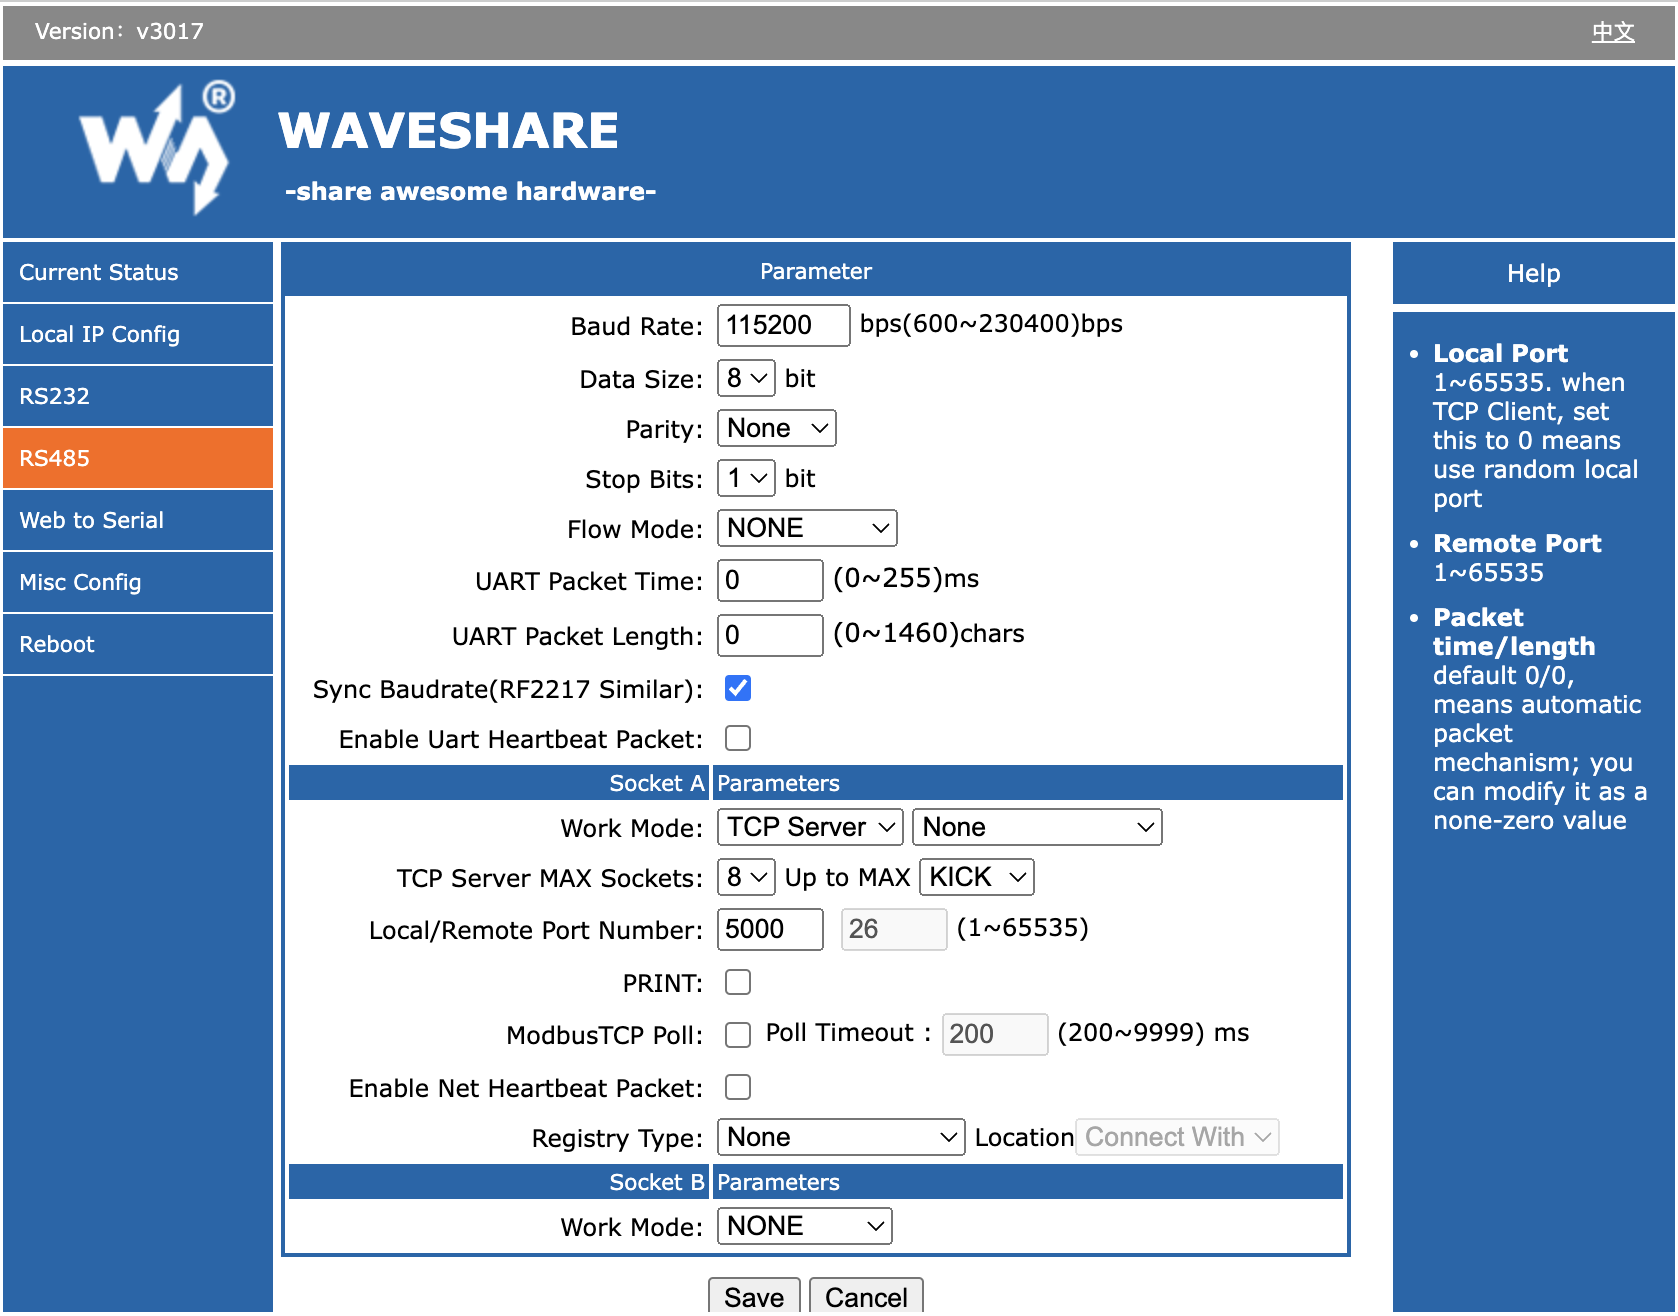1678x1316 pixels.
Task: Click the Local Port field showing 5000
Action: pyautogui.click(x=770, y=929)
